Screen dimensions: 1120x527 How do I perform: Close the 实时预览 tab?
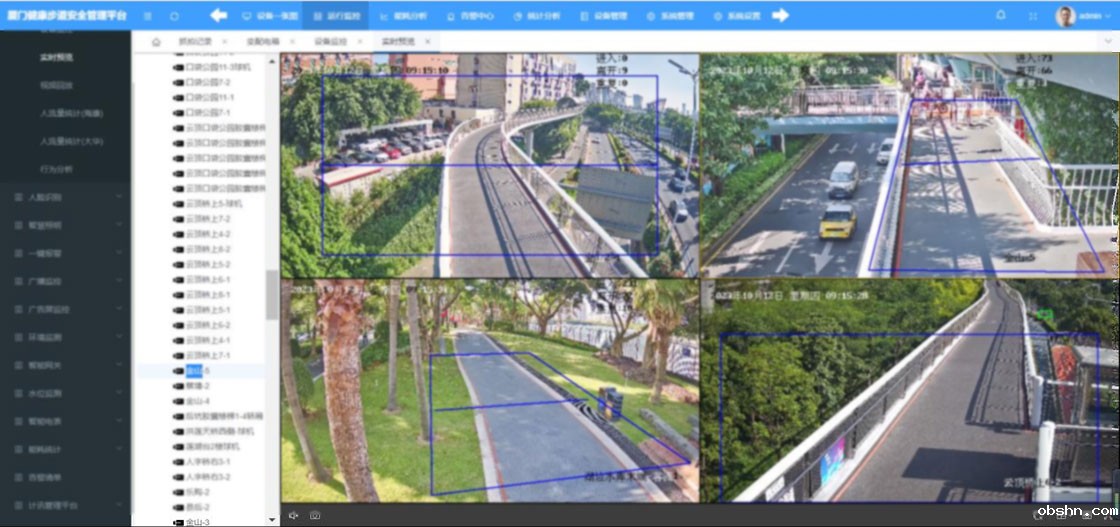427,41
